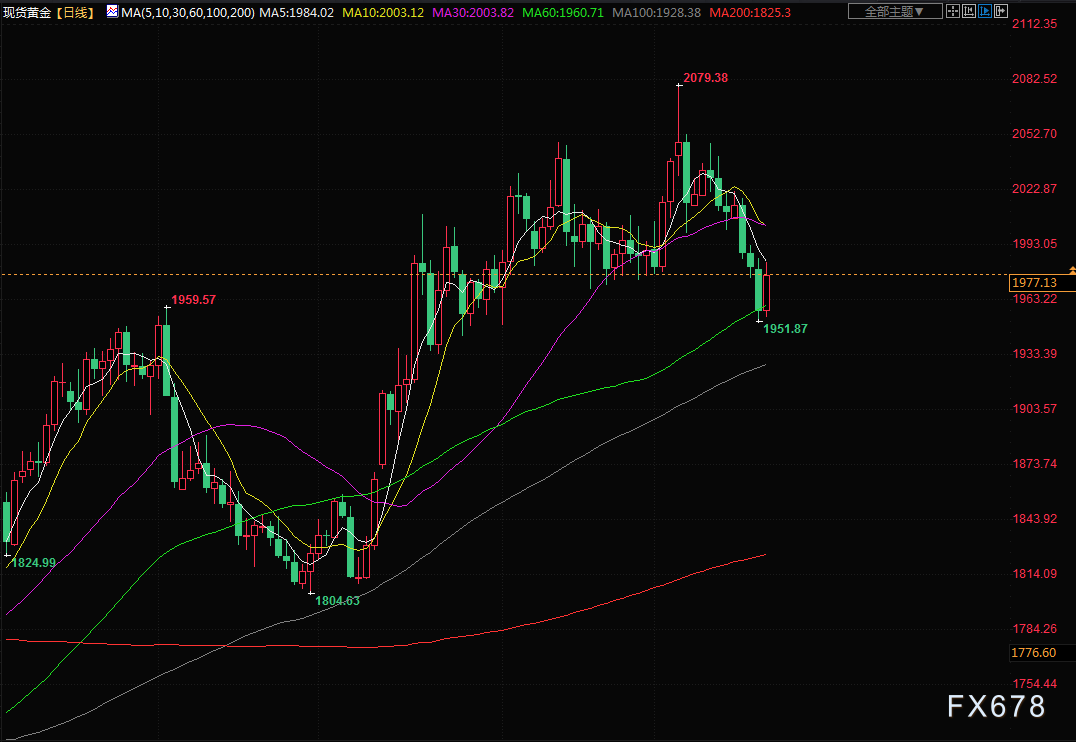This screenshot has width=1076, height=742.
Task: Click the compress price axis icon
Action: [x=972, y=12]
